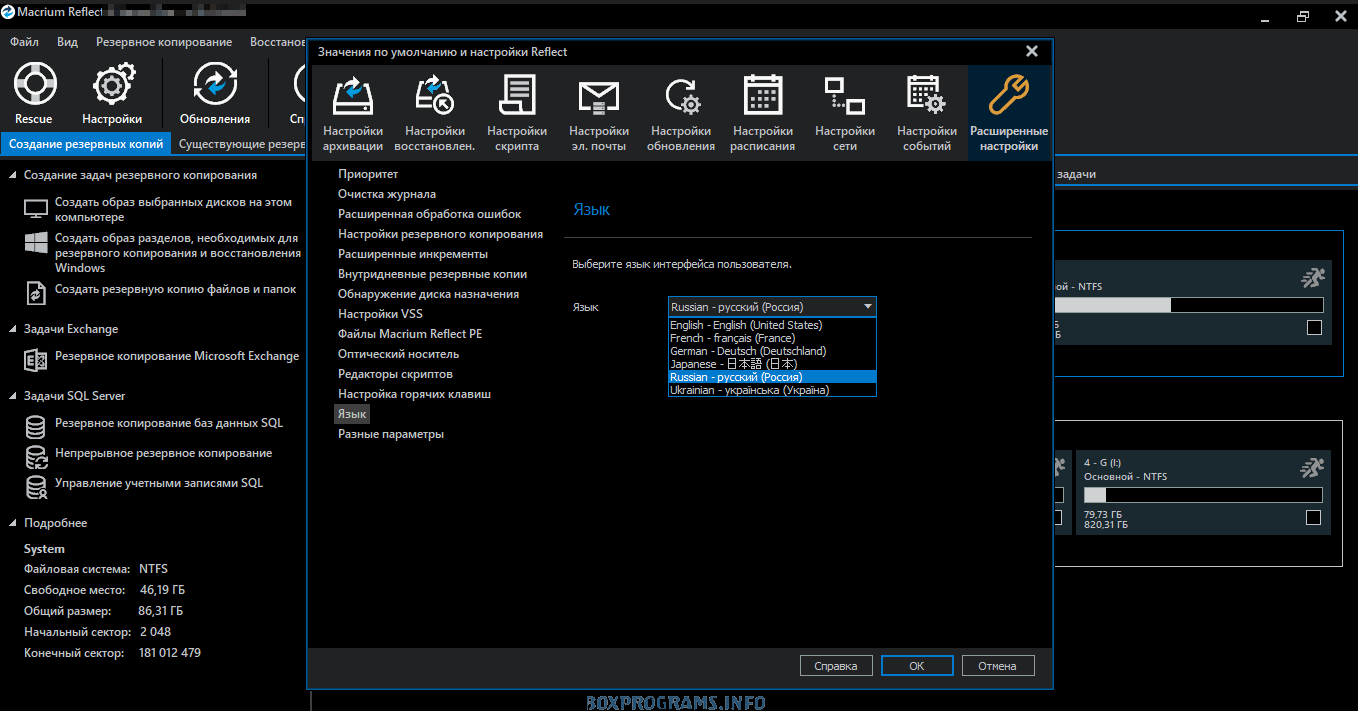1358x711 pixels.
Task: Click running-man icon on 4 - G (I:) partition
Action: pos(1311,467)
